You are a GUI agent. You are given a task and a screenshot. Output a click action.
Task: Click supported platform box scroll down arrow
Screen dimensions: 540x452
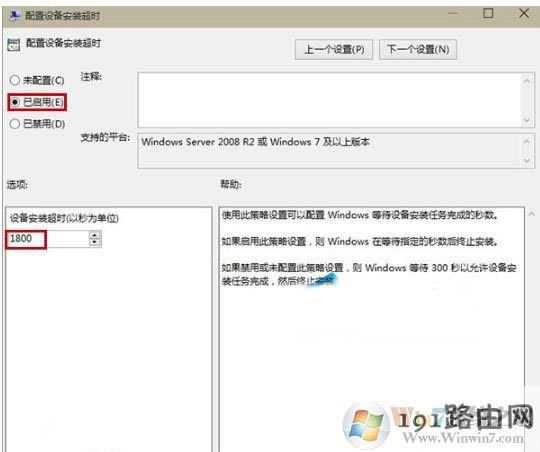(x=527, y=161)
